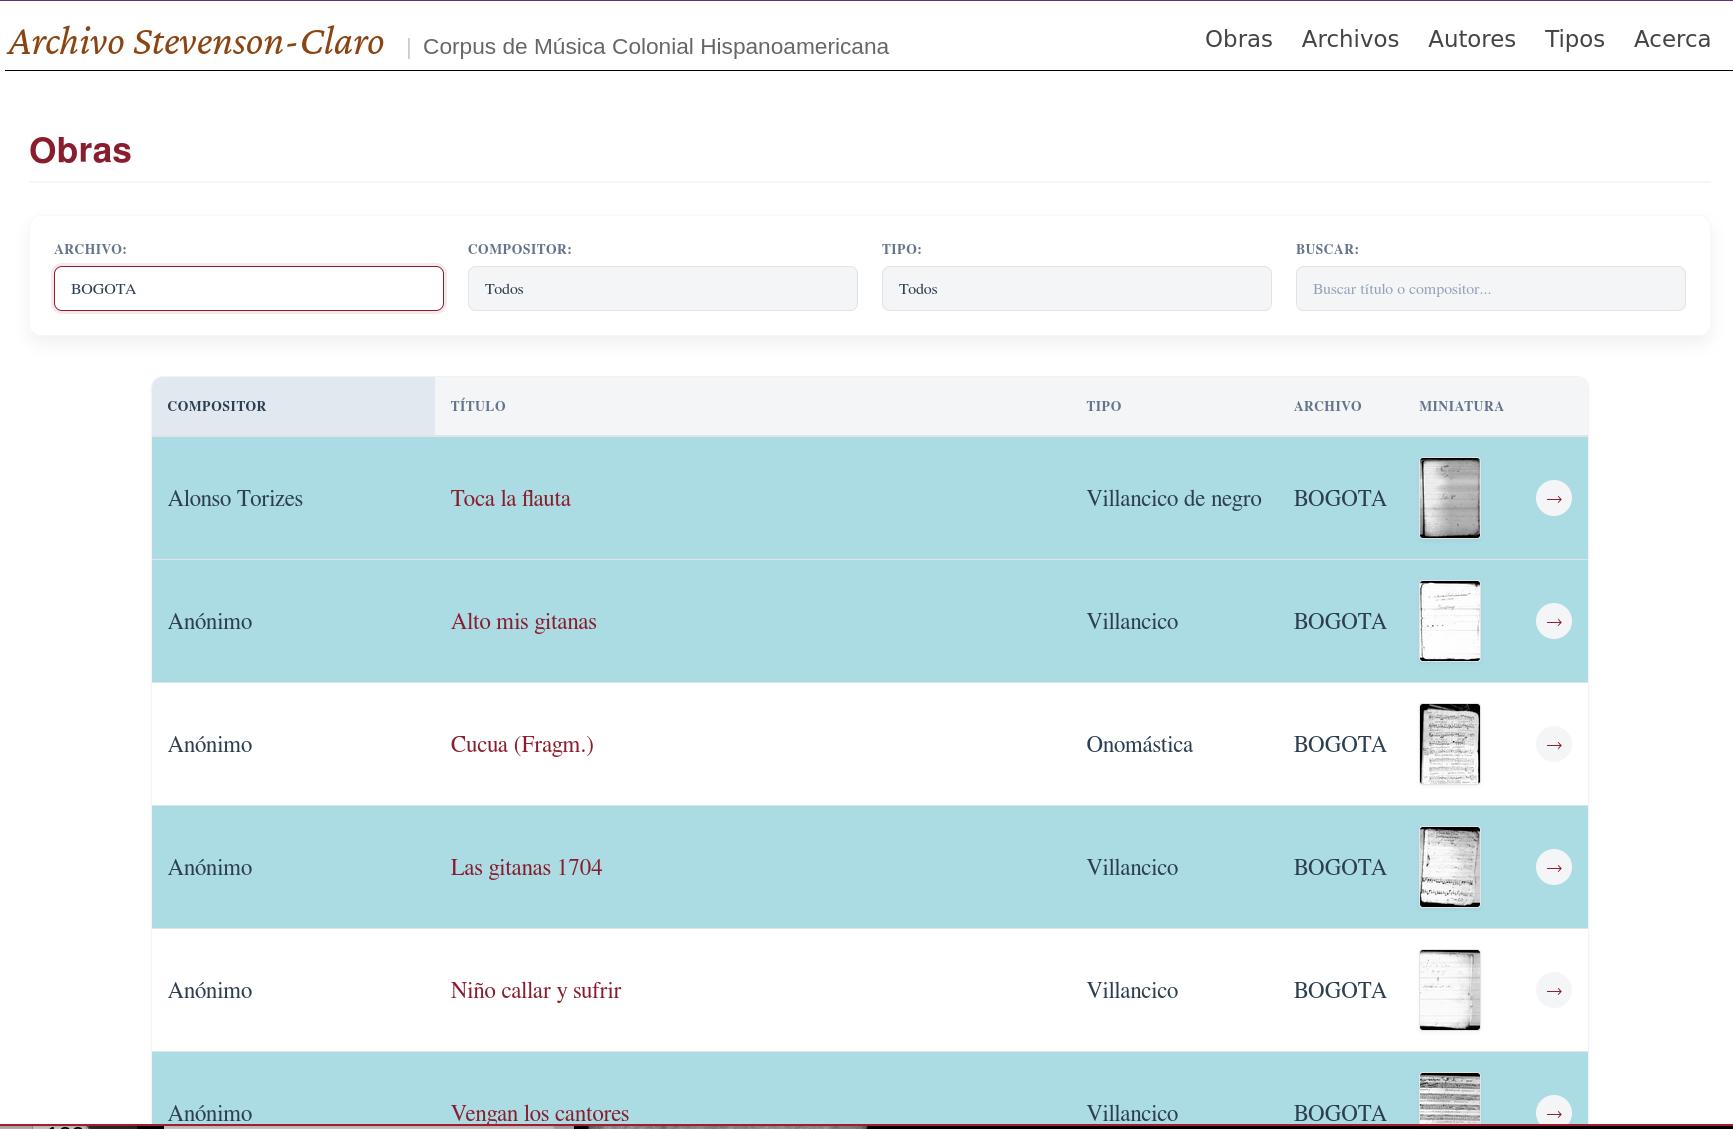Click the Archivo Stevenson-Claro site logo
1733x1129 pixels.
[x=196, y=42]
